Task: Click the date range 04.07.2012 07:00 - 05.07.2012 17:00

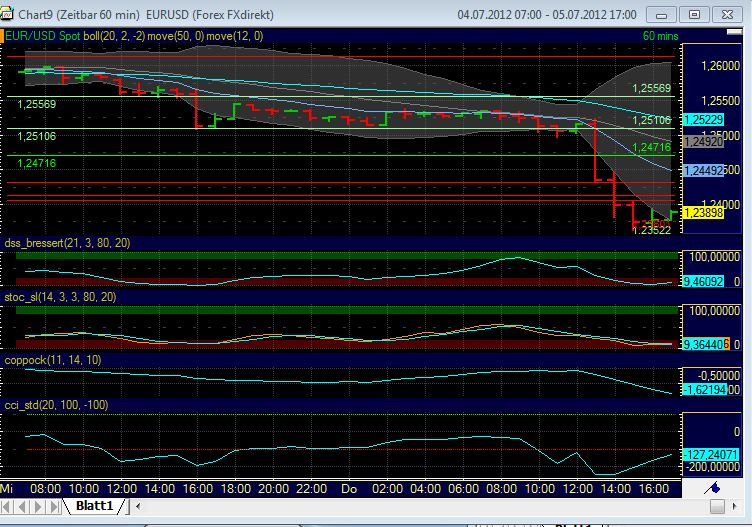Action: [x=547, y=15]
